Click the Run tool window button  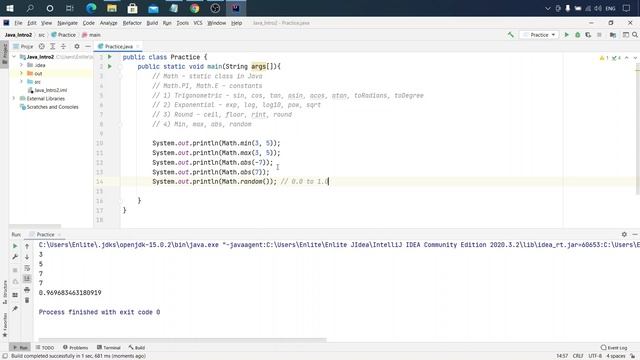pos(20,348)
